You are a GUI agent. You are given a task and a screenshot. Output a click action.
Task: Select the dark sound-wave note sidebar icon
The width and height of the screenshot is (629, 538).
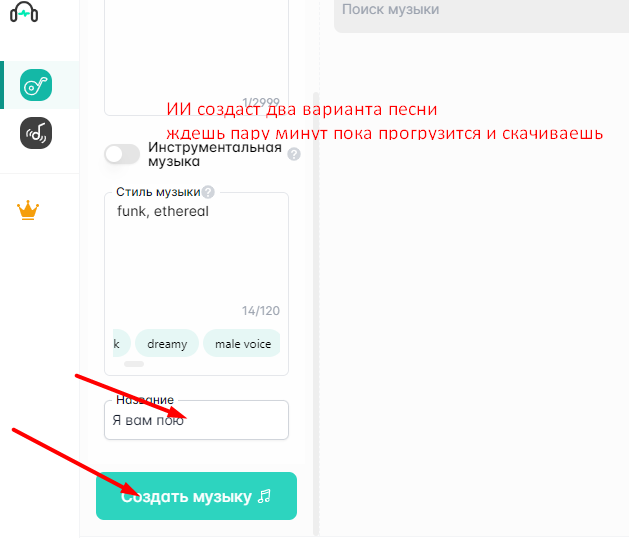point(36,133)
